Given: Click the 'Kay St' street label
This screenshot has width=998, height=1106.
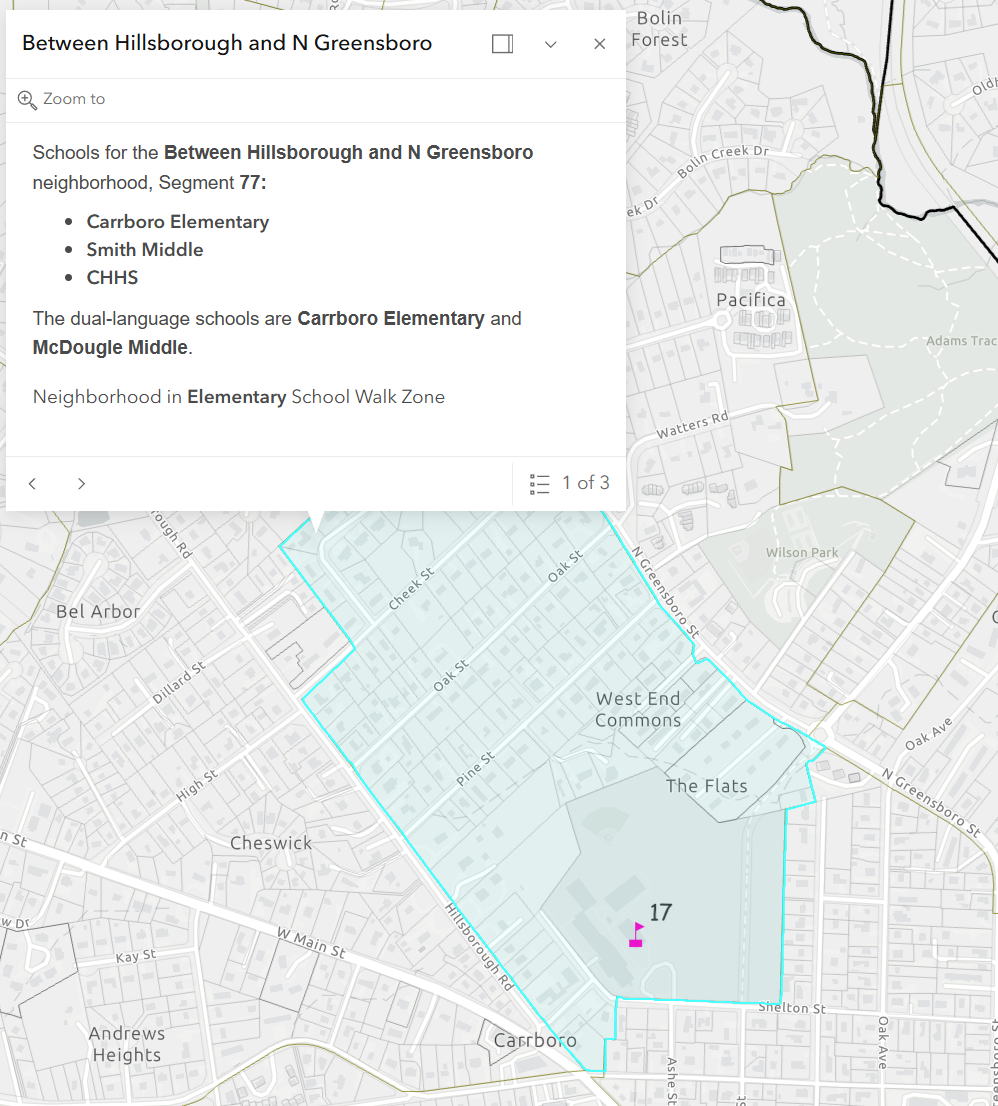Looking at the screenshot, I should click(136, 956).
